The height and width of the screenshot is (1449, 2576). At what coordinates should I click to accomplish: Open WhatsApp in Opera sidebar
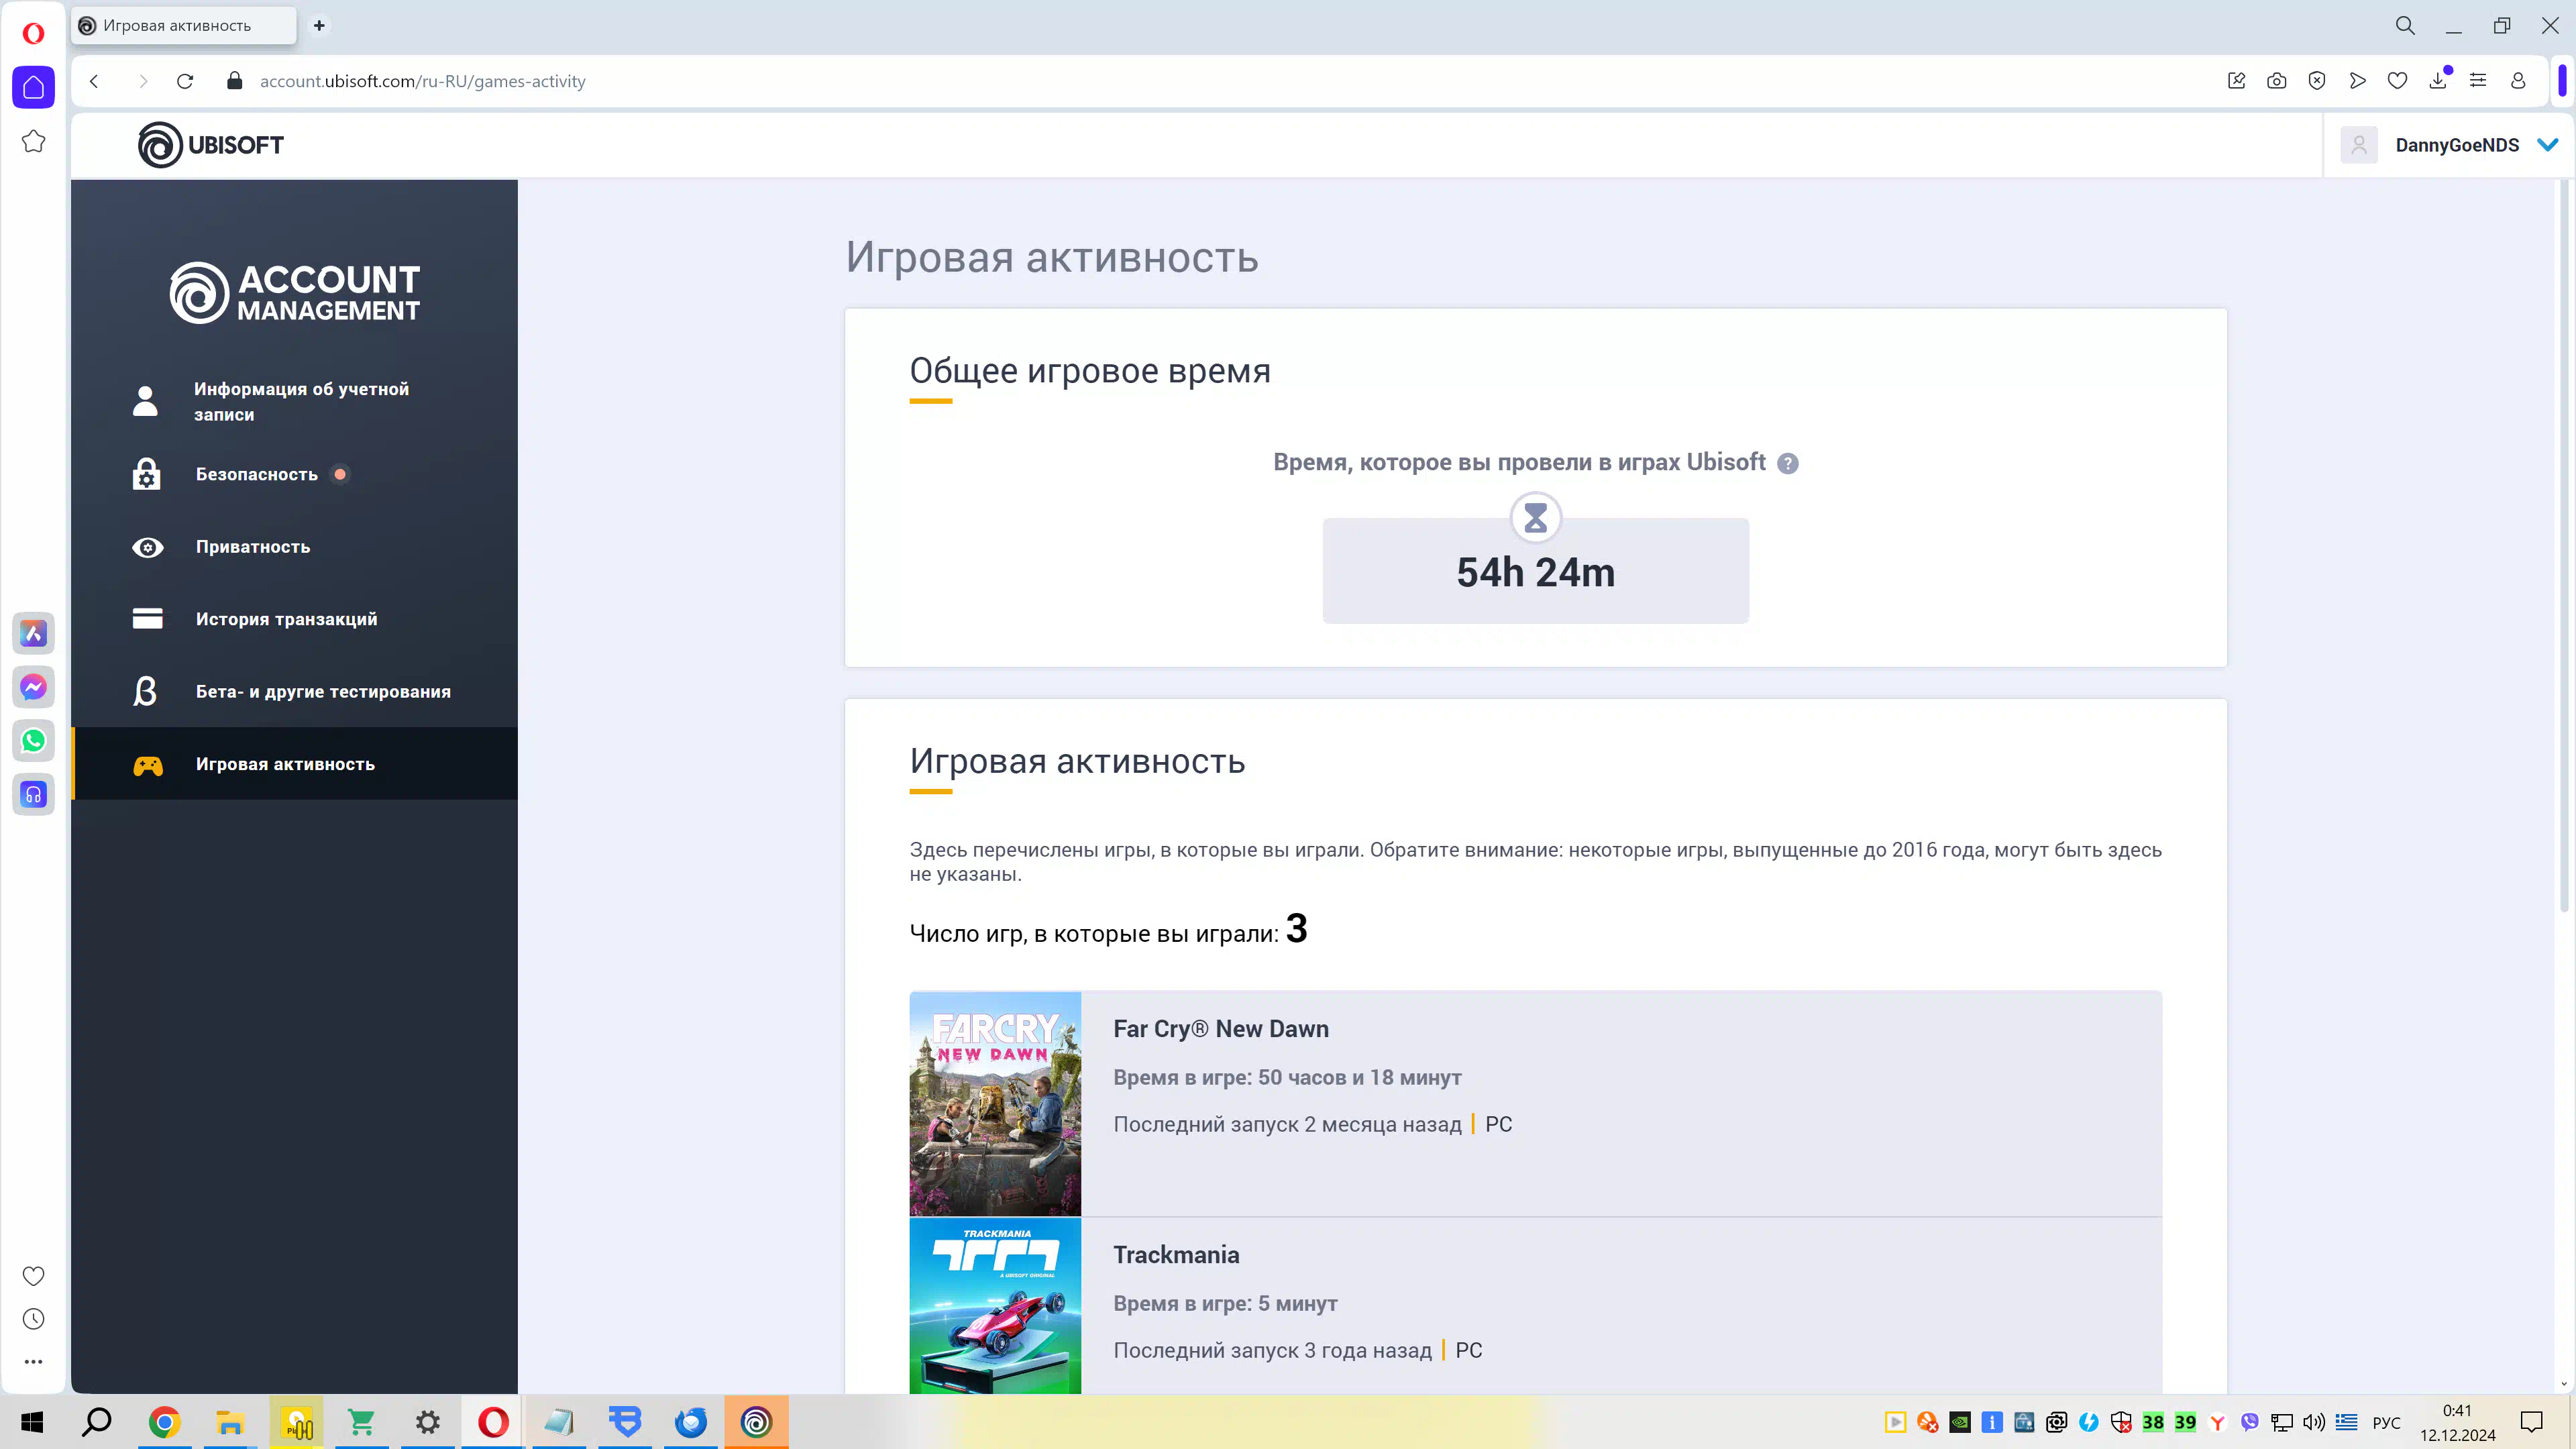33,741
